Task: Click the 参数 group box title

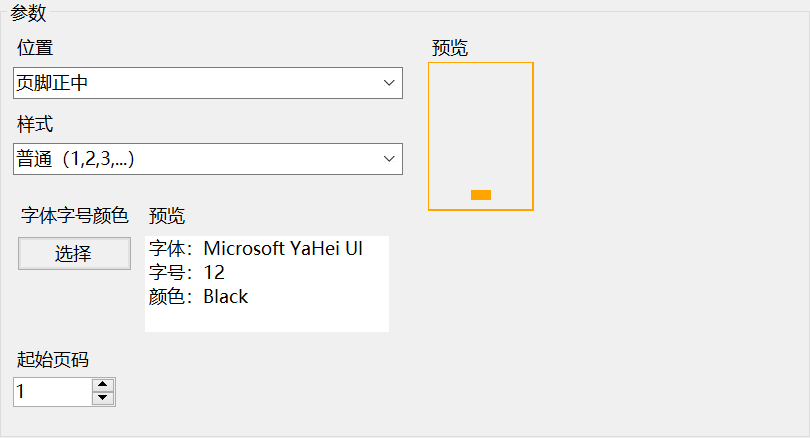Action: (x=28, y=13)
